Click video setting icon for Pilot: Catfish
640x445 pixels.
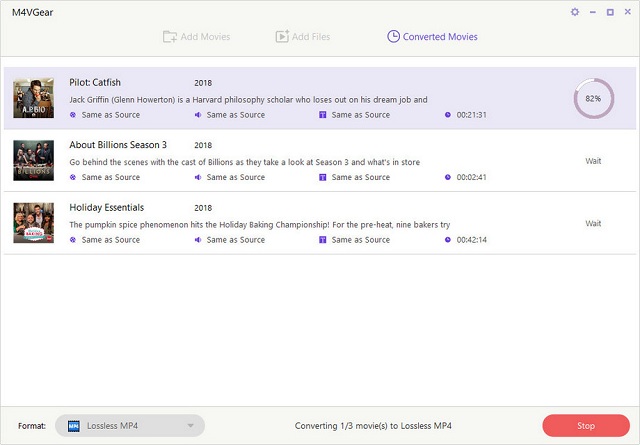(x=73, y=115)
